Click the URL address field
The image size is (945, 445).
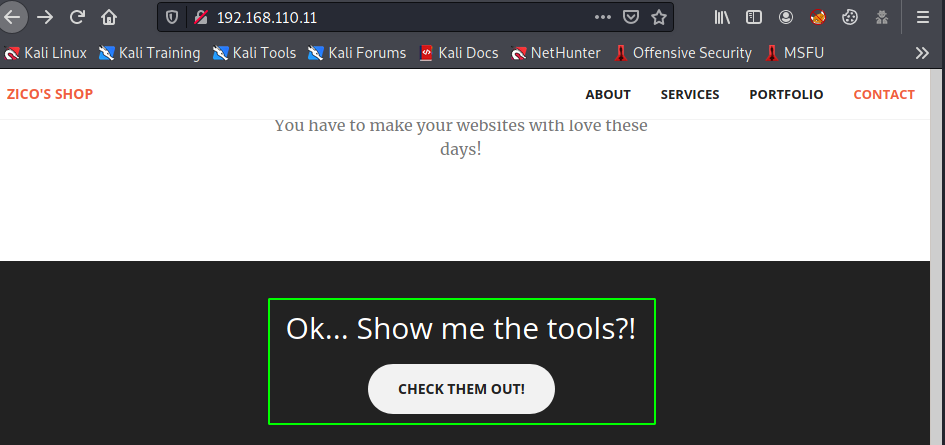[x=400, y=17]
